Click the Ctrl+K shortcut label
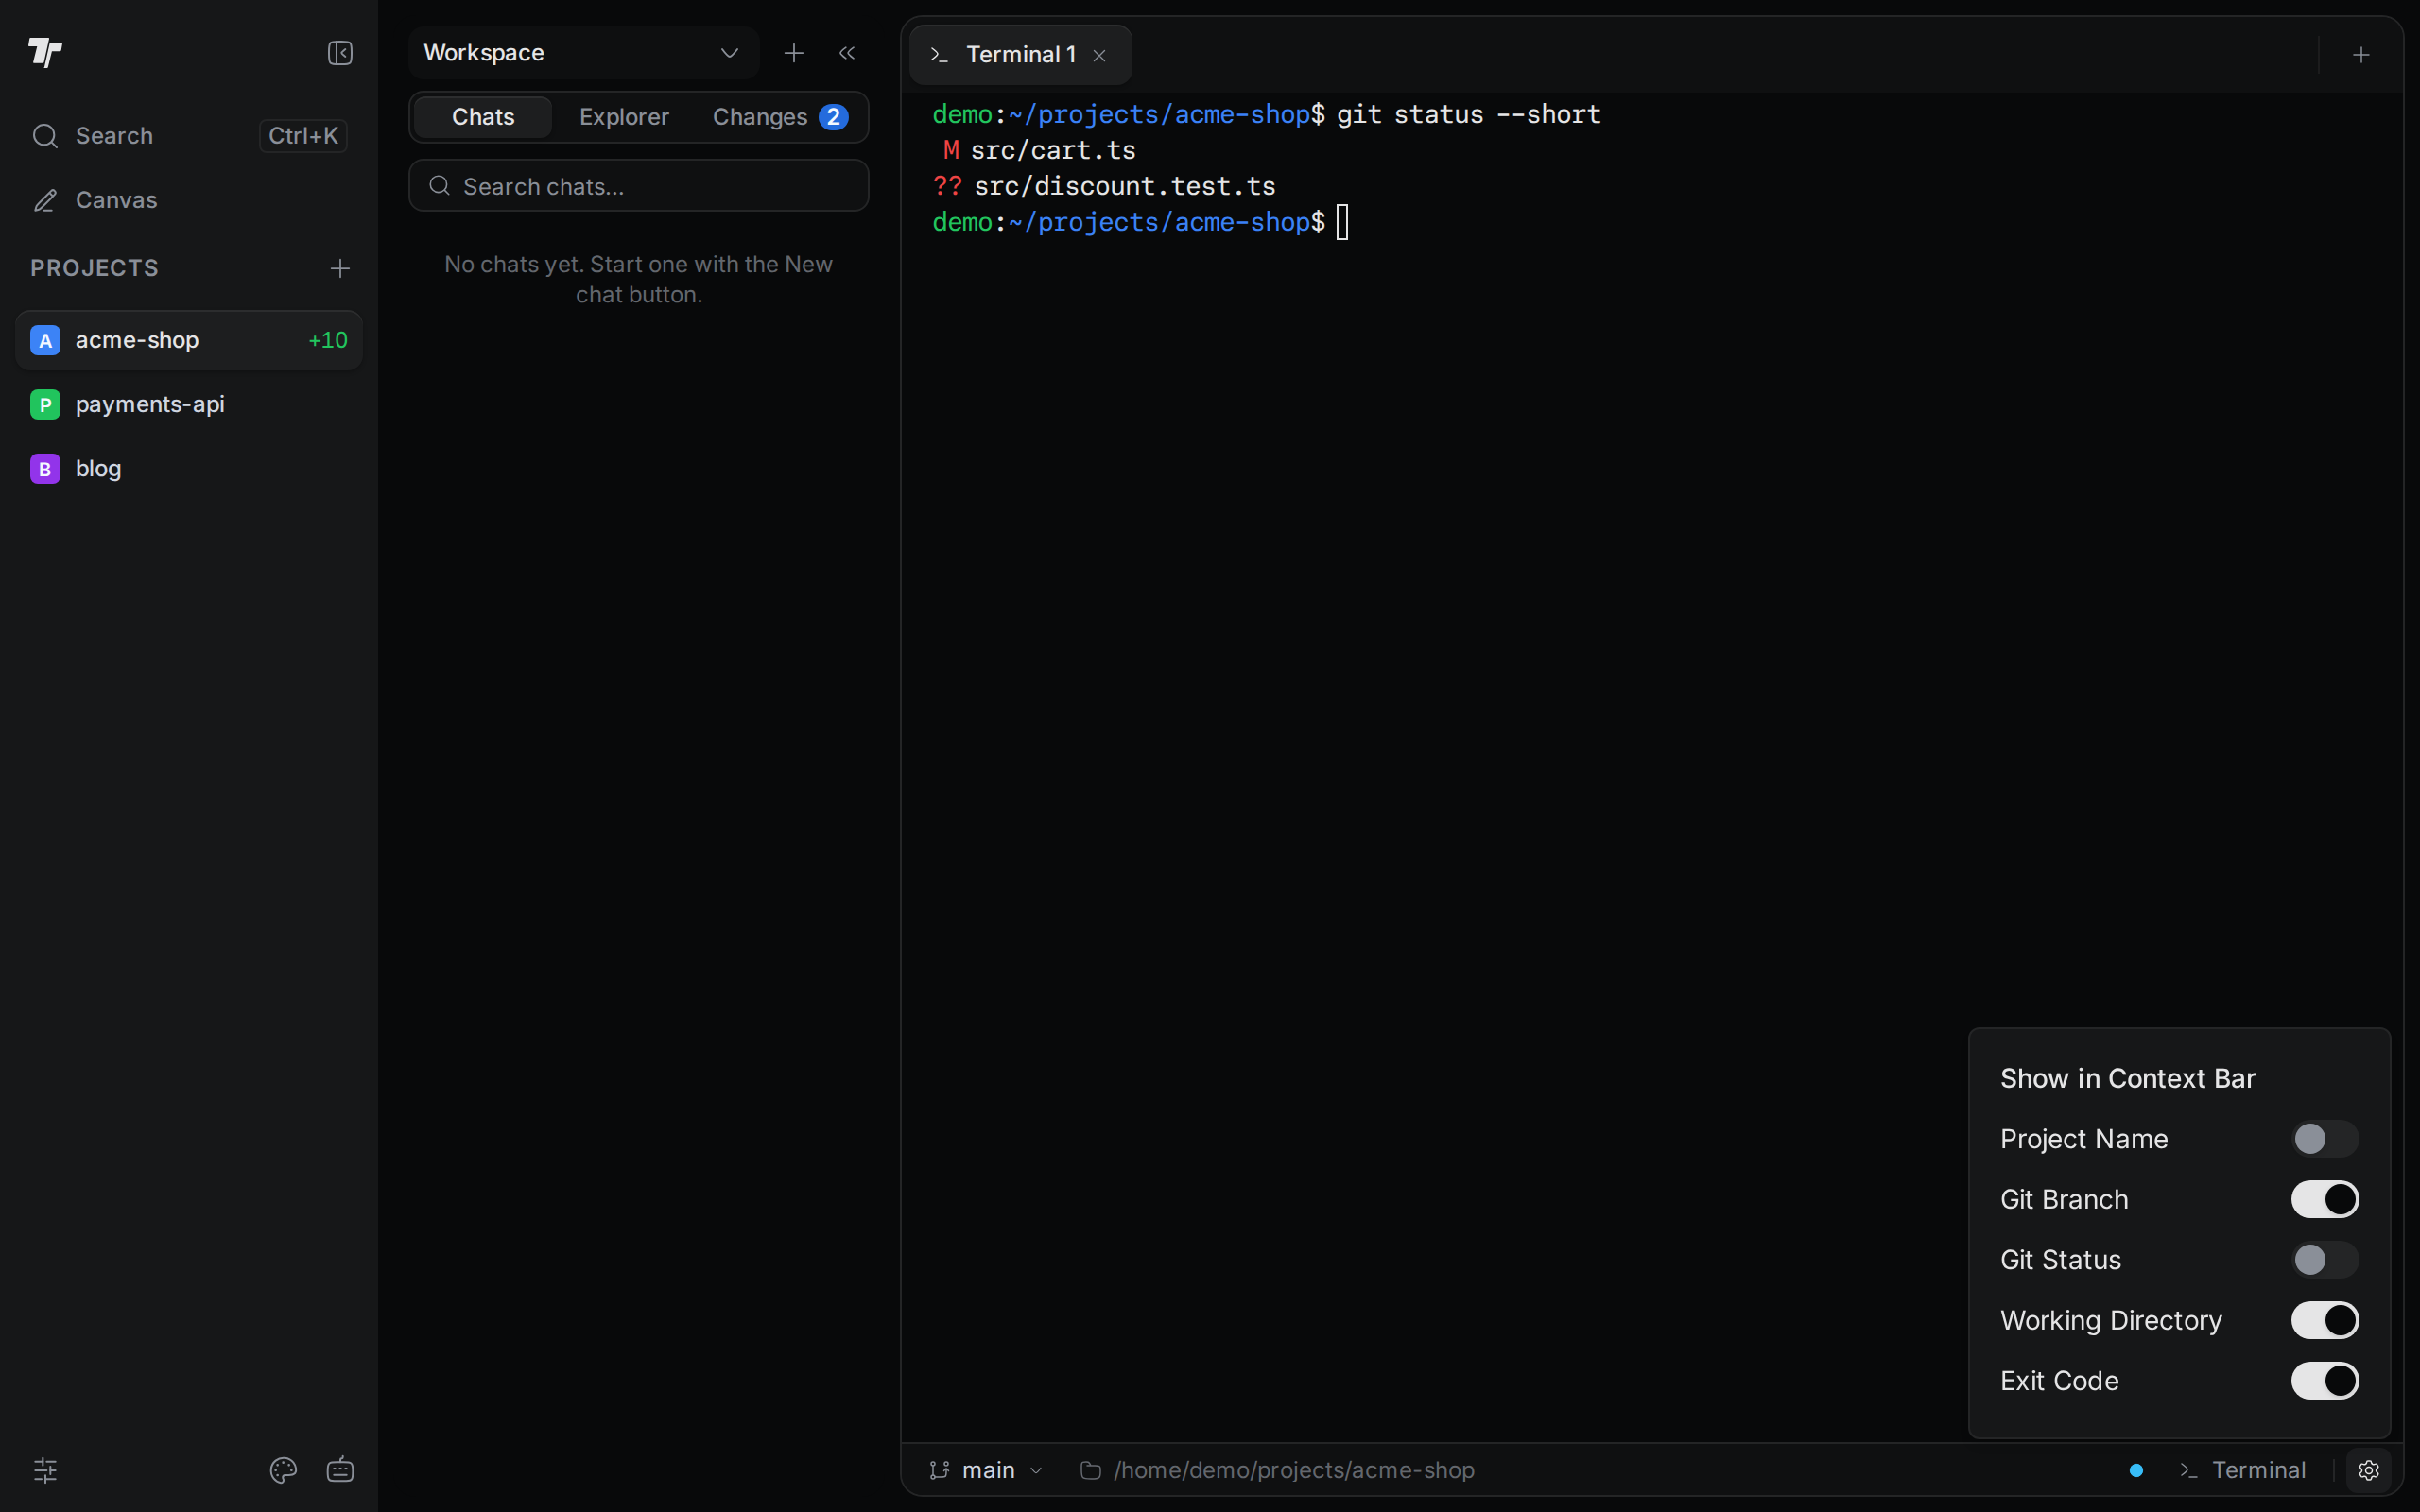This screenshot has height=1512, width=2420. (303, 136)
